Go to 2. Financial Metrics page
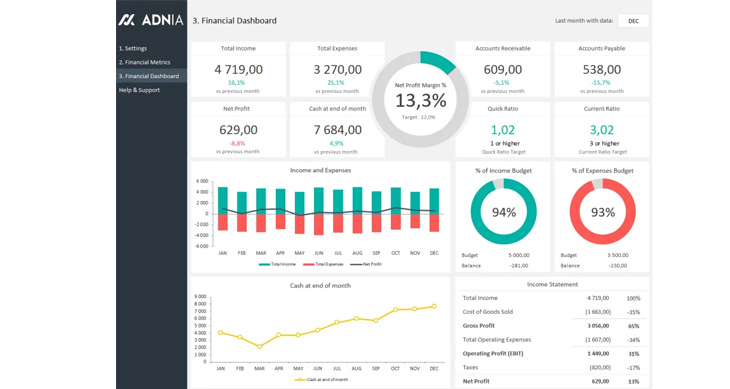 (144, 62)
